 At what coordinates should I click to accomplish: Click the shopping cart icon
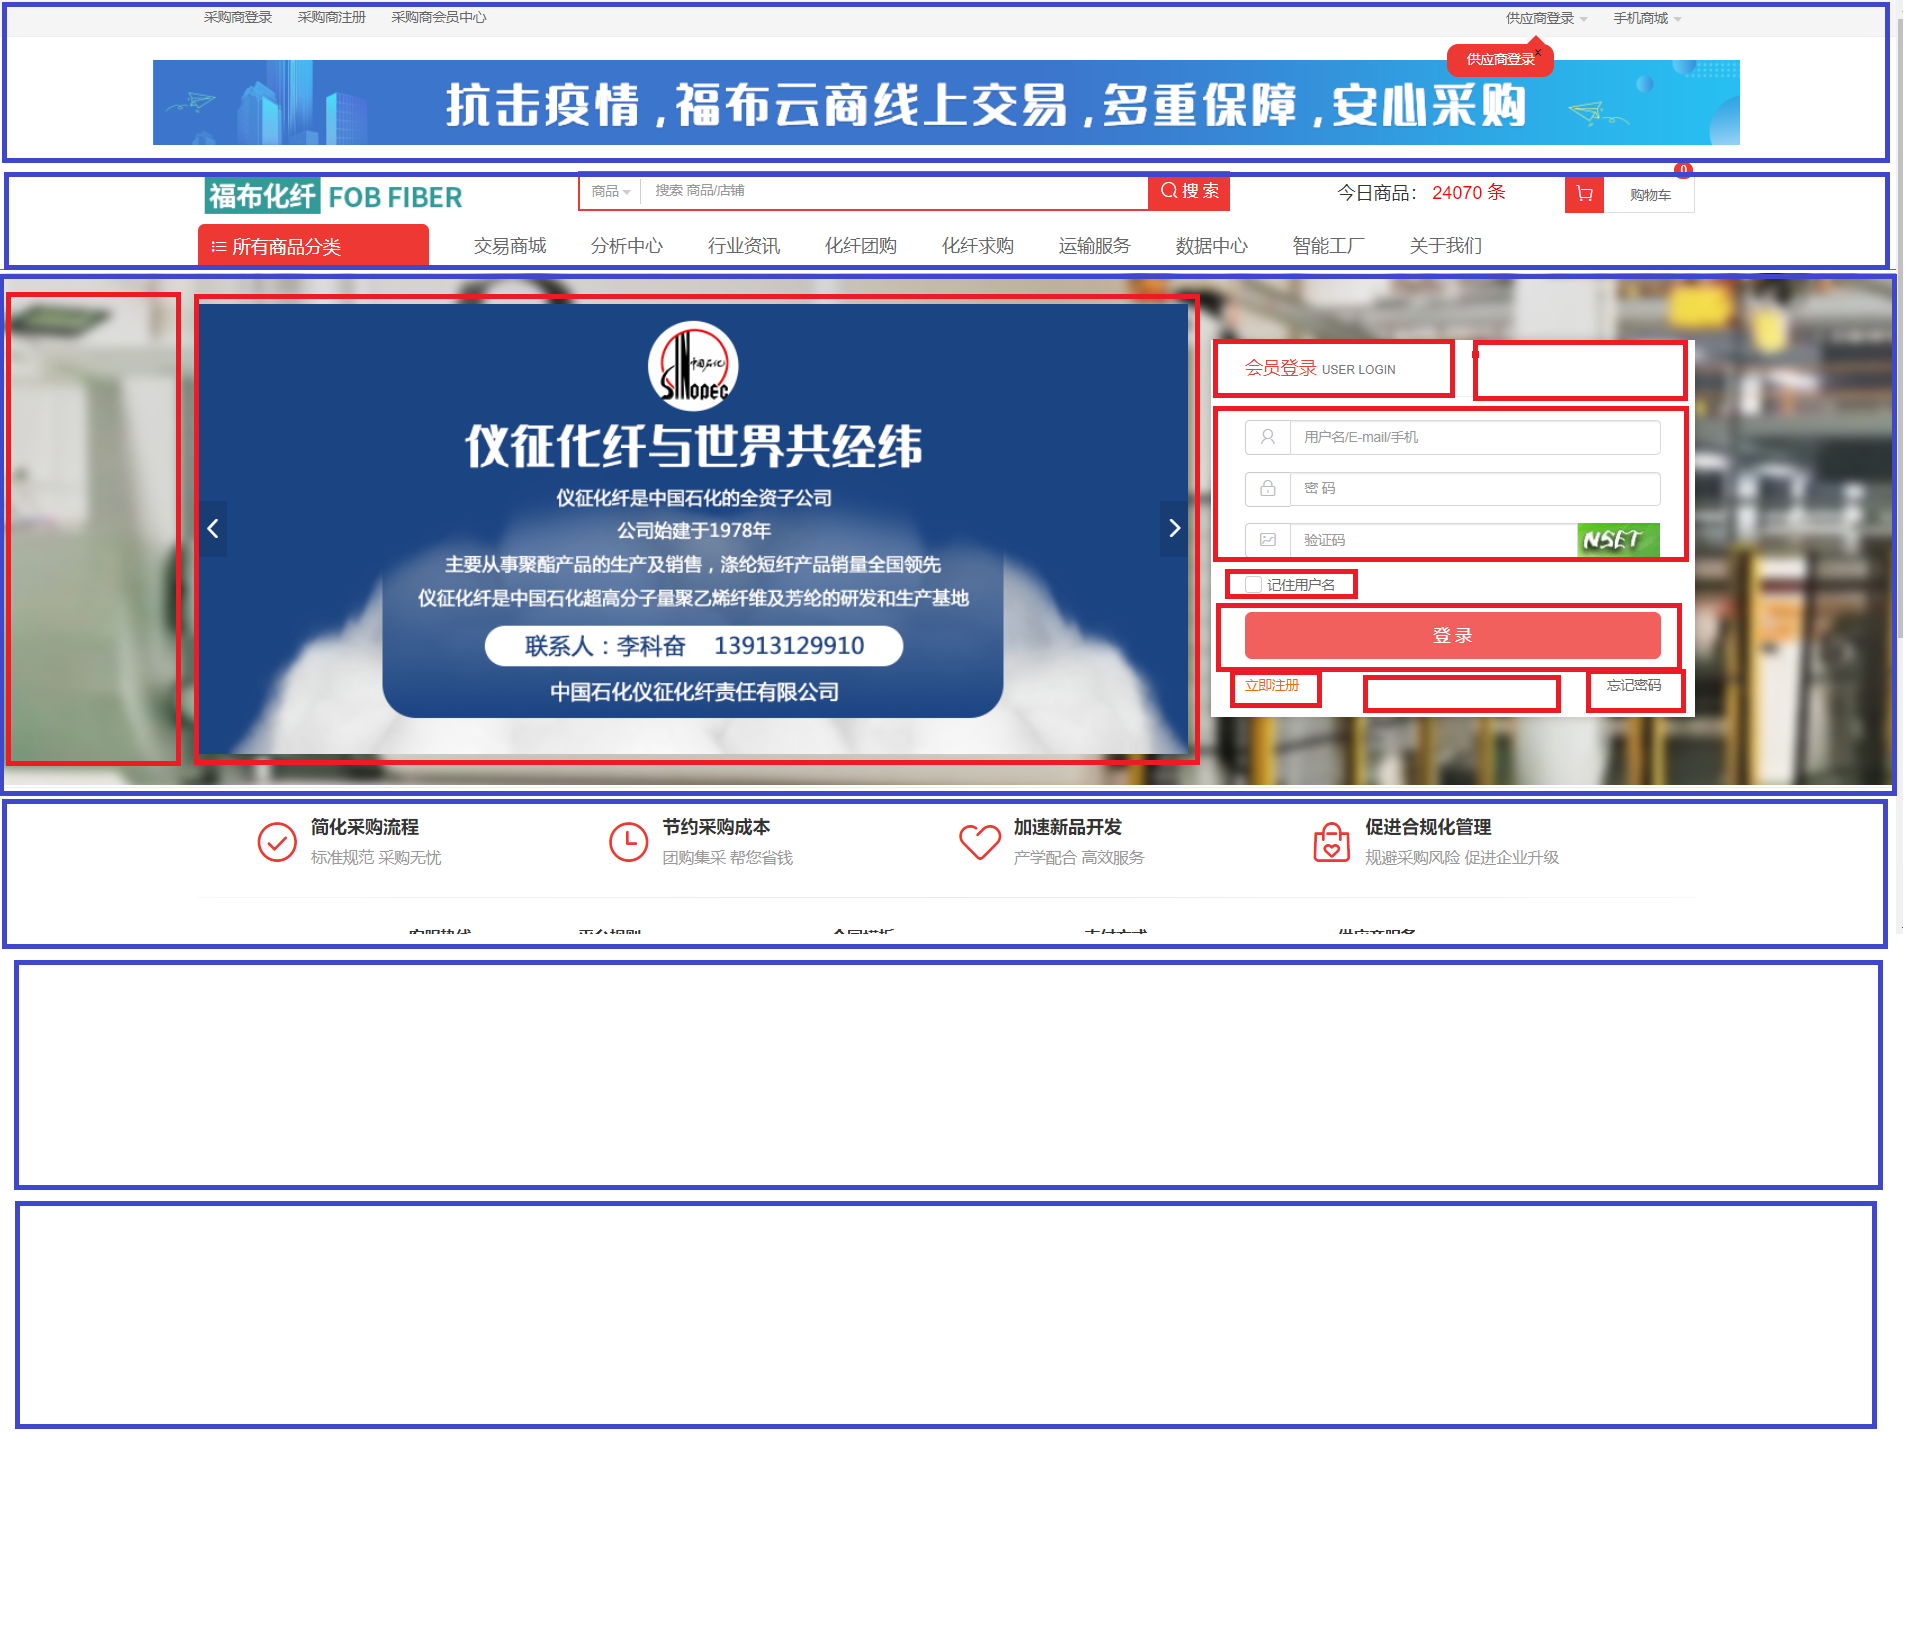1584,194
